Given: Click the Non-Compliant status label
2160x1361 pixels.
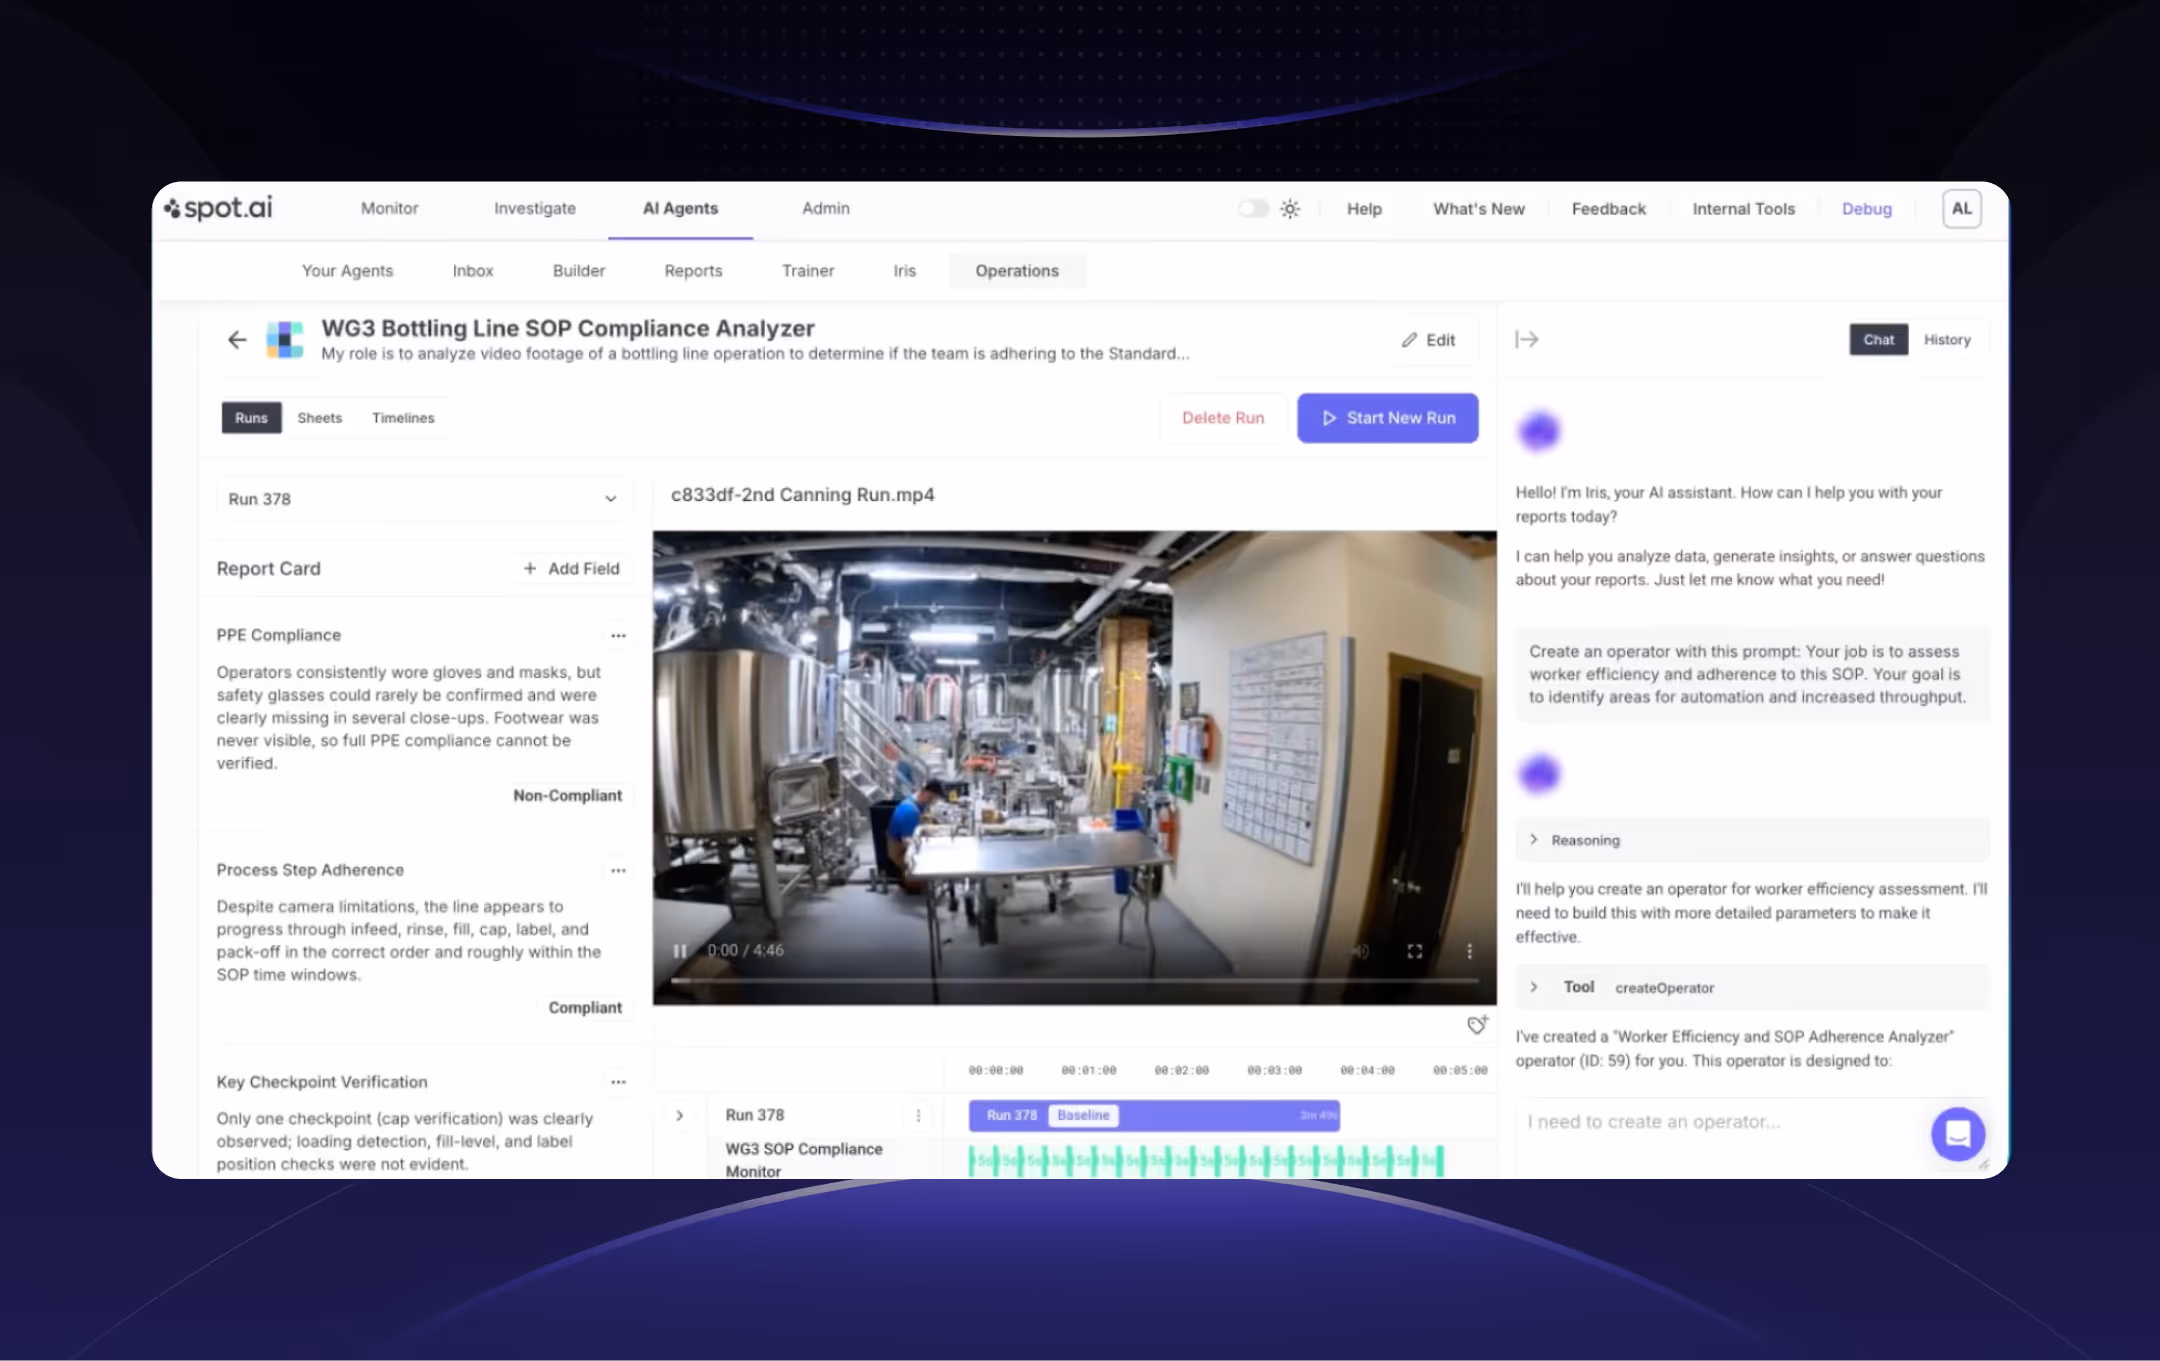Looking at the screenshot, I should 567,796.
